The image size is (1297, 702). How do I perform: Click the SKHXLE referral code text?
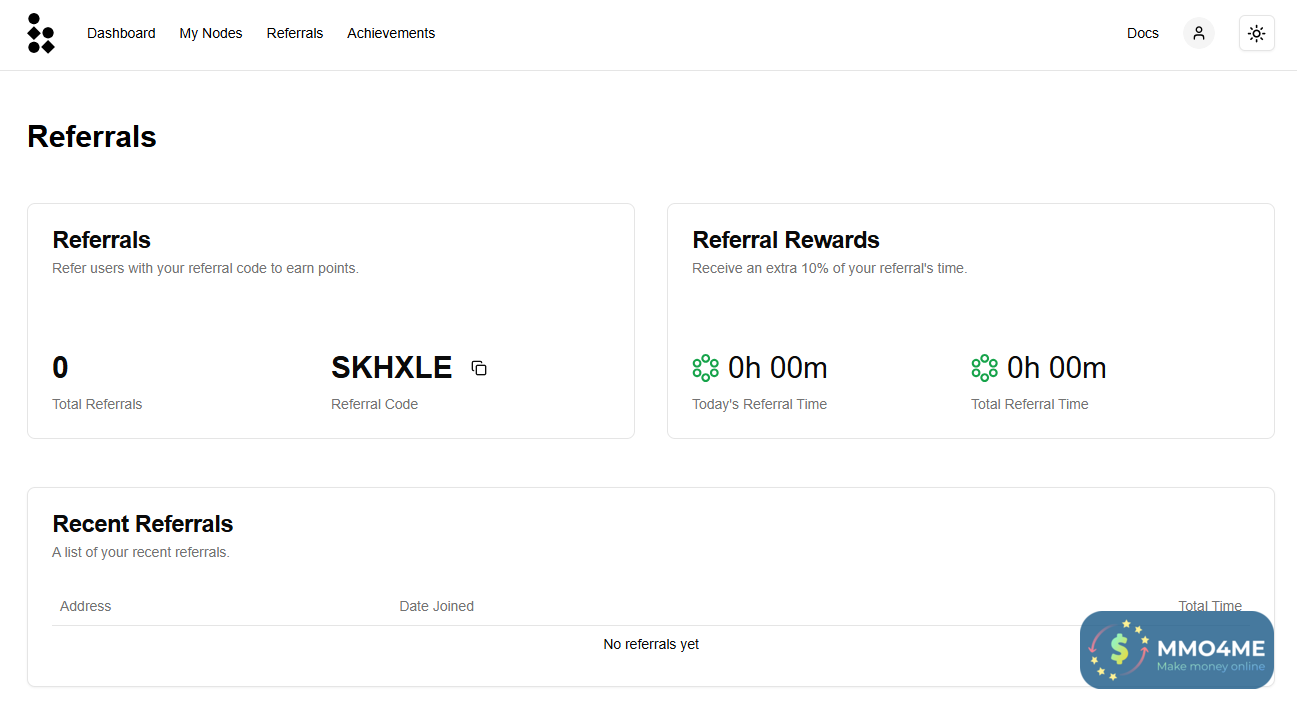pos(391,368)
